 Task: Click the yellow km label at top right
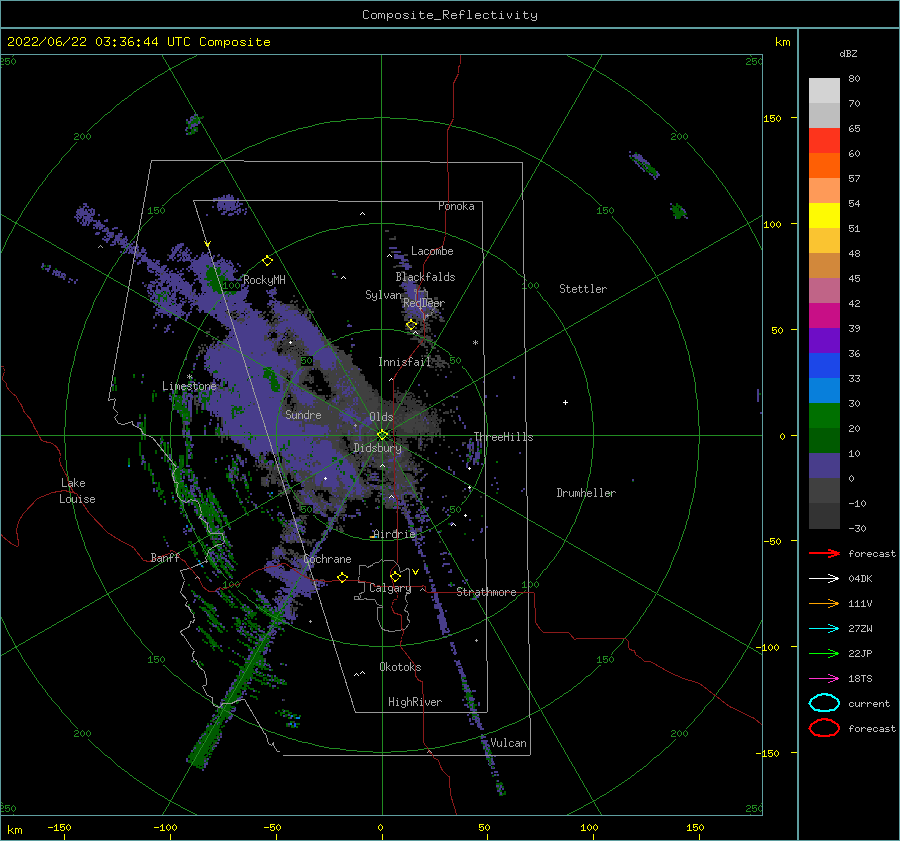coord(782,41)
